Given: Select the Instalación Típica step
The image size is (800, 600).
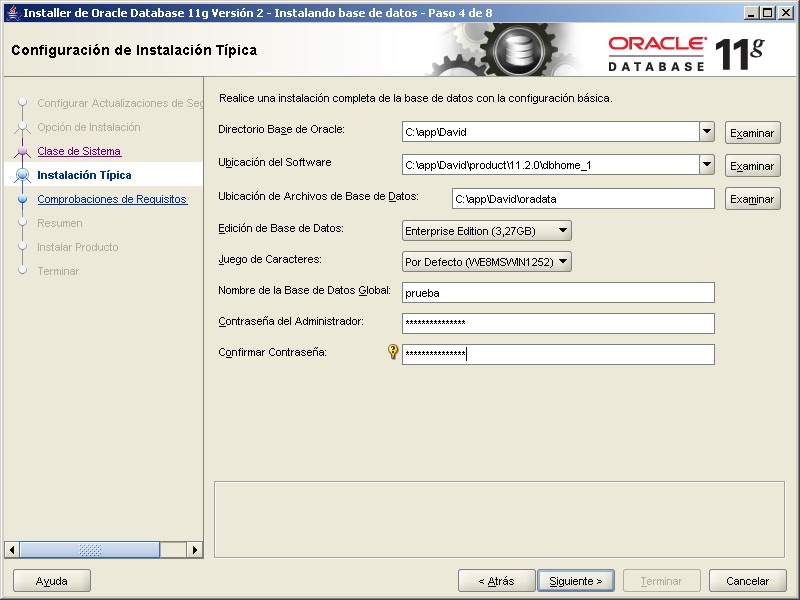Looking at the screenshot, I should 84,175.
